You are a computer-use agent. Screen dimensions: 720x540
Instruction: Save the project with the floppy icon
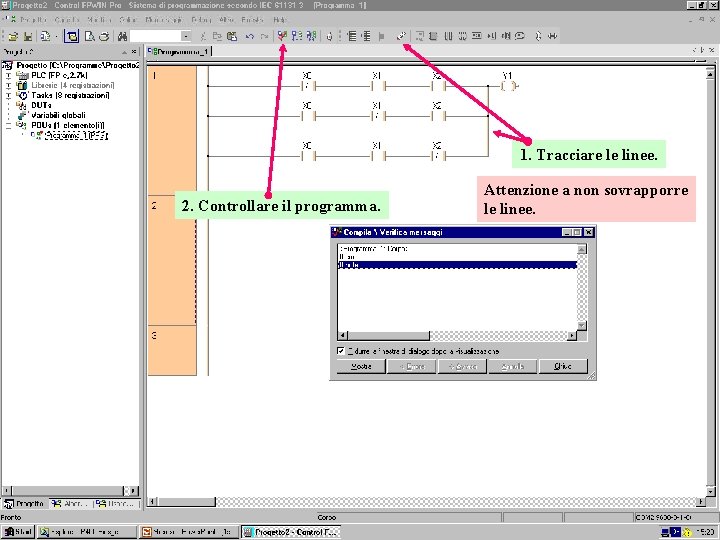coord(28,36)
